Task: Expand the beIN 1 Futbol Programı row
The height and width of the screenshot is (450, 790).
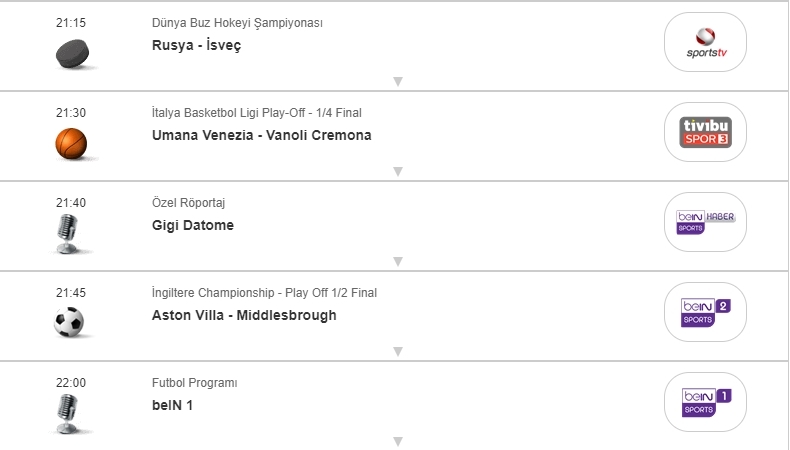Action: (397, 441)
